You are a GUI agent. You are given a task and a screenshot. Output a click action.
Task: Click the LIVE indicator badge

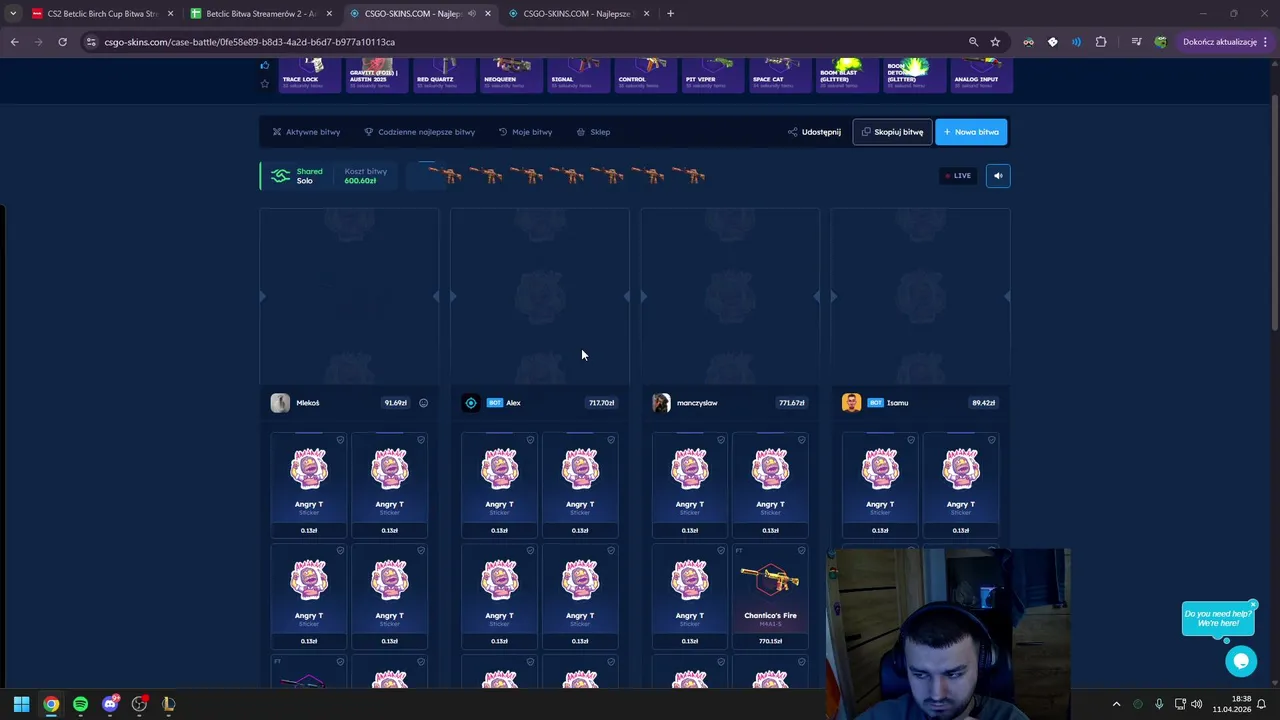pyautogui.click(x=957, y=176)
